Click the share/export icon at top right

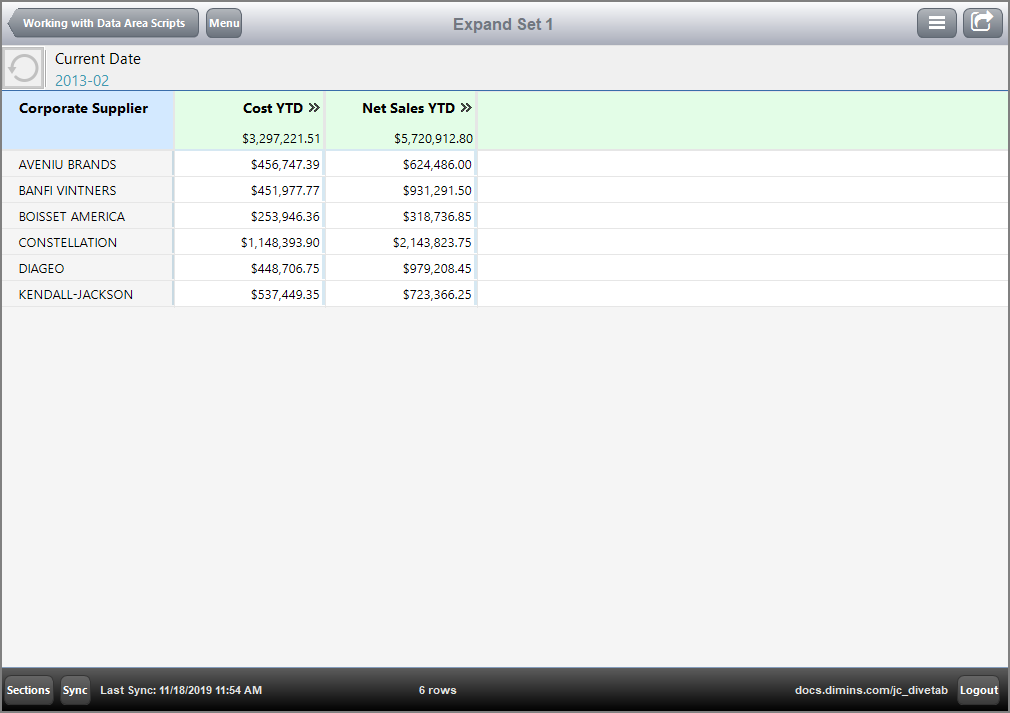tap(982, 22)
